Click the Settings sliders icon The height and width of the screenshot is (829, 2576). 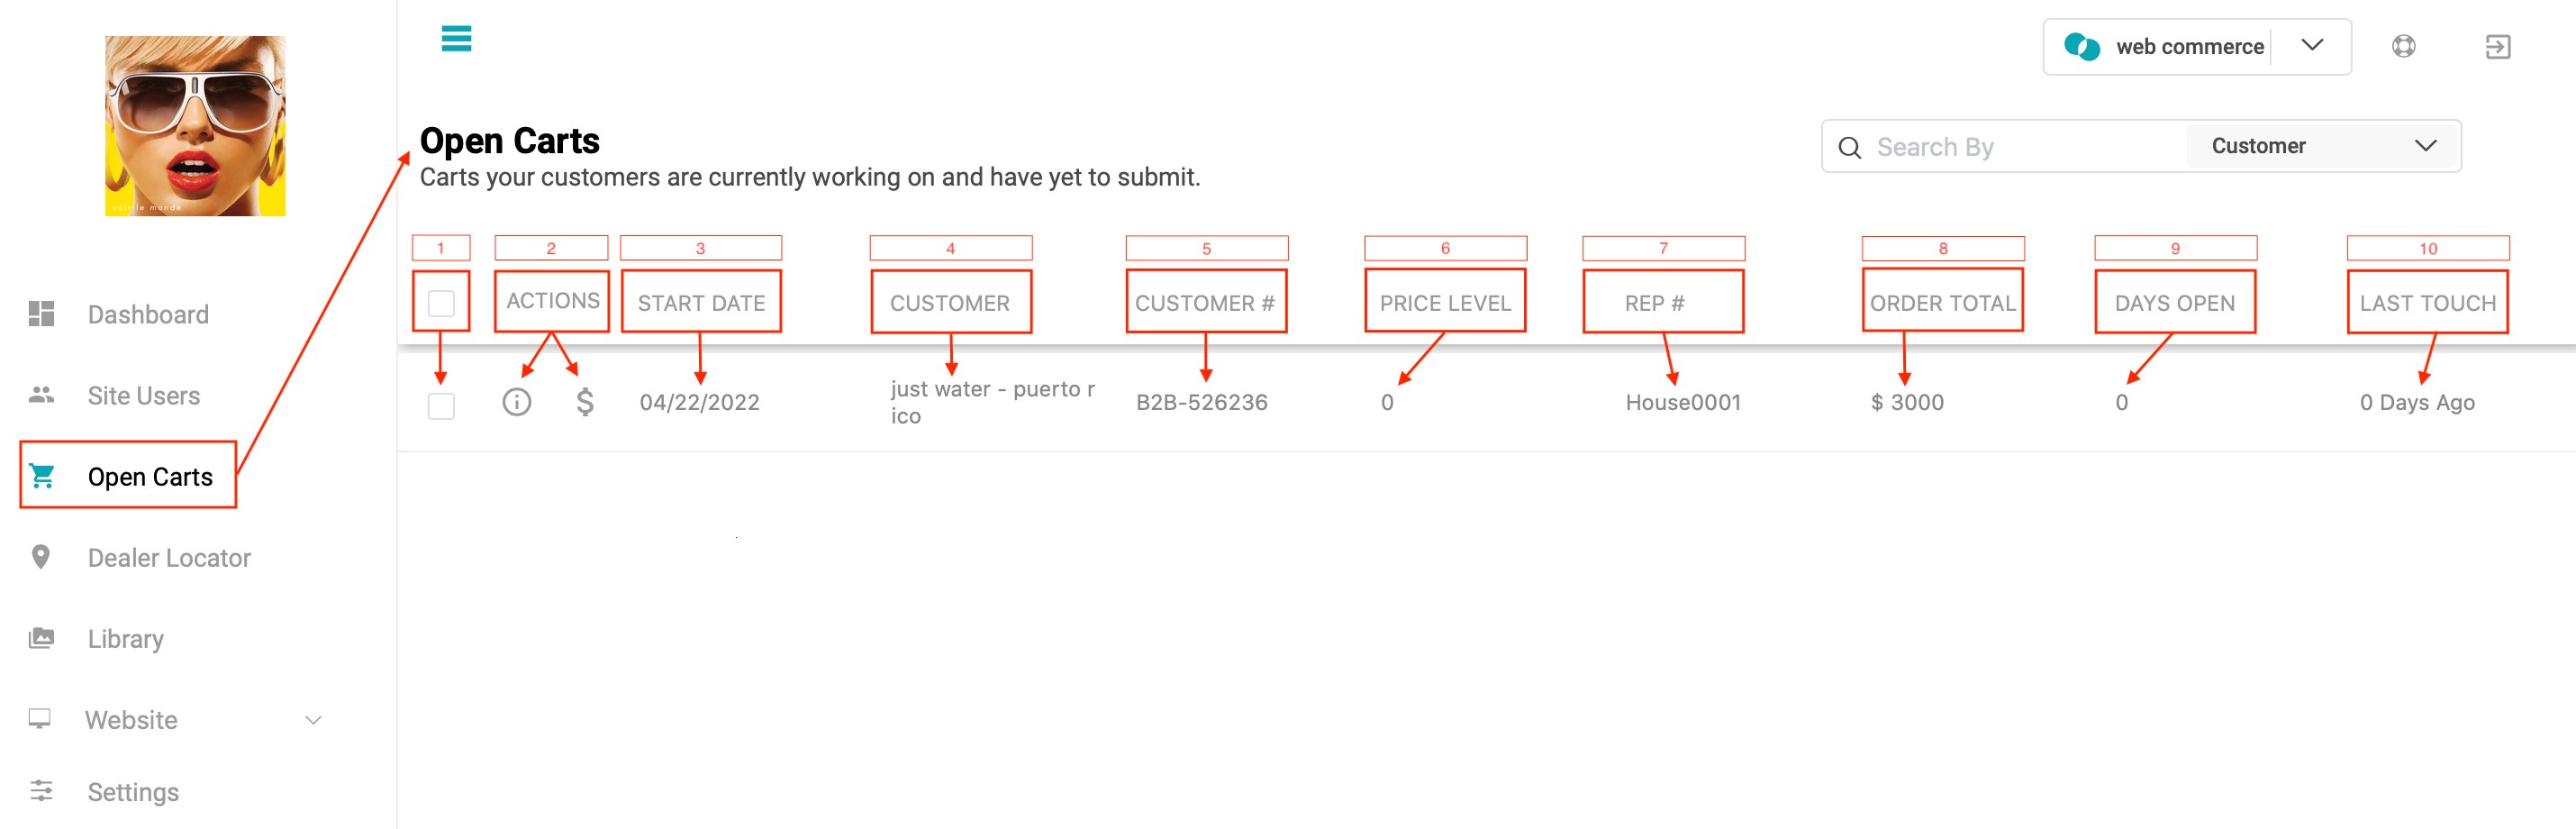(41, 791)
